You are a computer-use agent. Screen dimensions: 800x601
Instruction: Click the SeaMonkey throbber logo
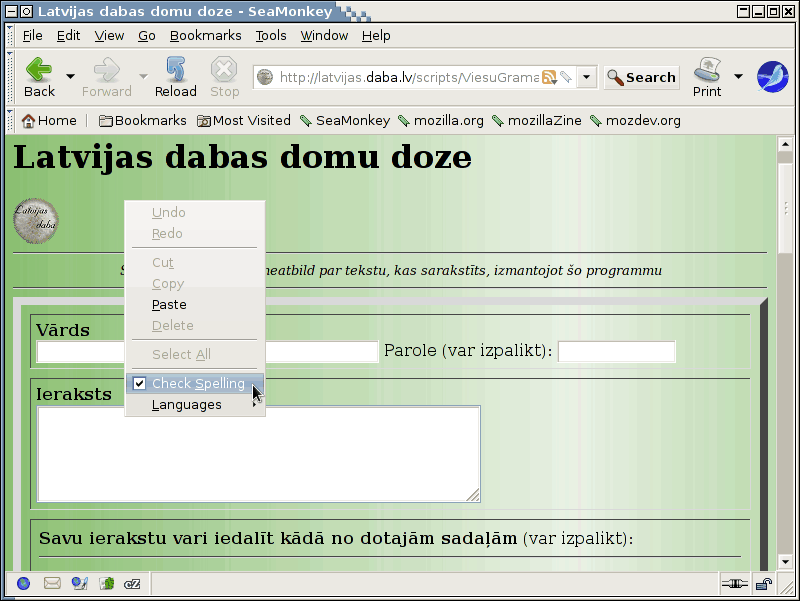tap(772, 77)
